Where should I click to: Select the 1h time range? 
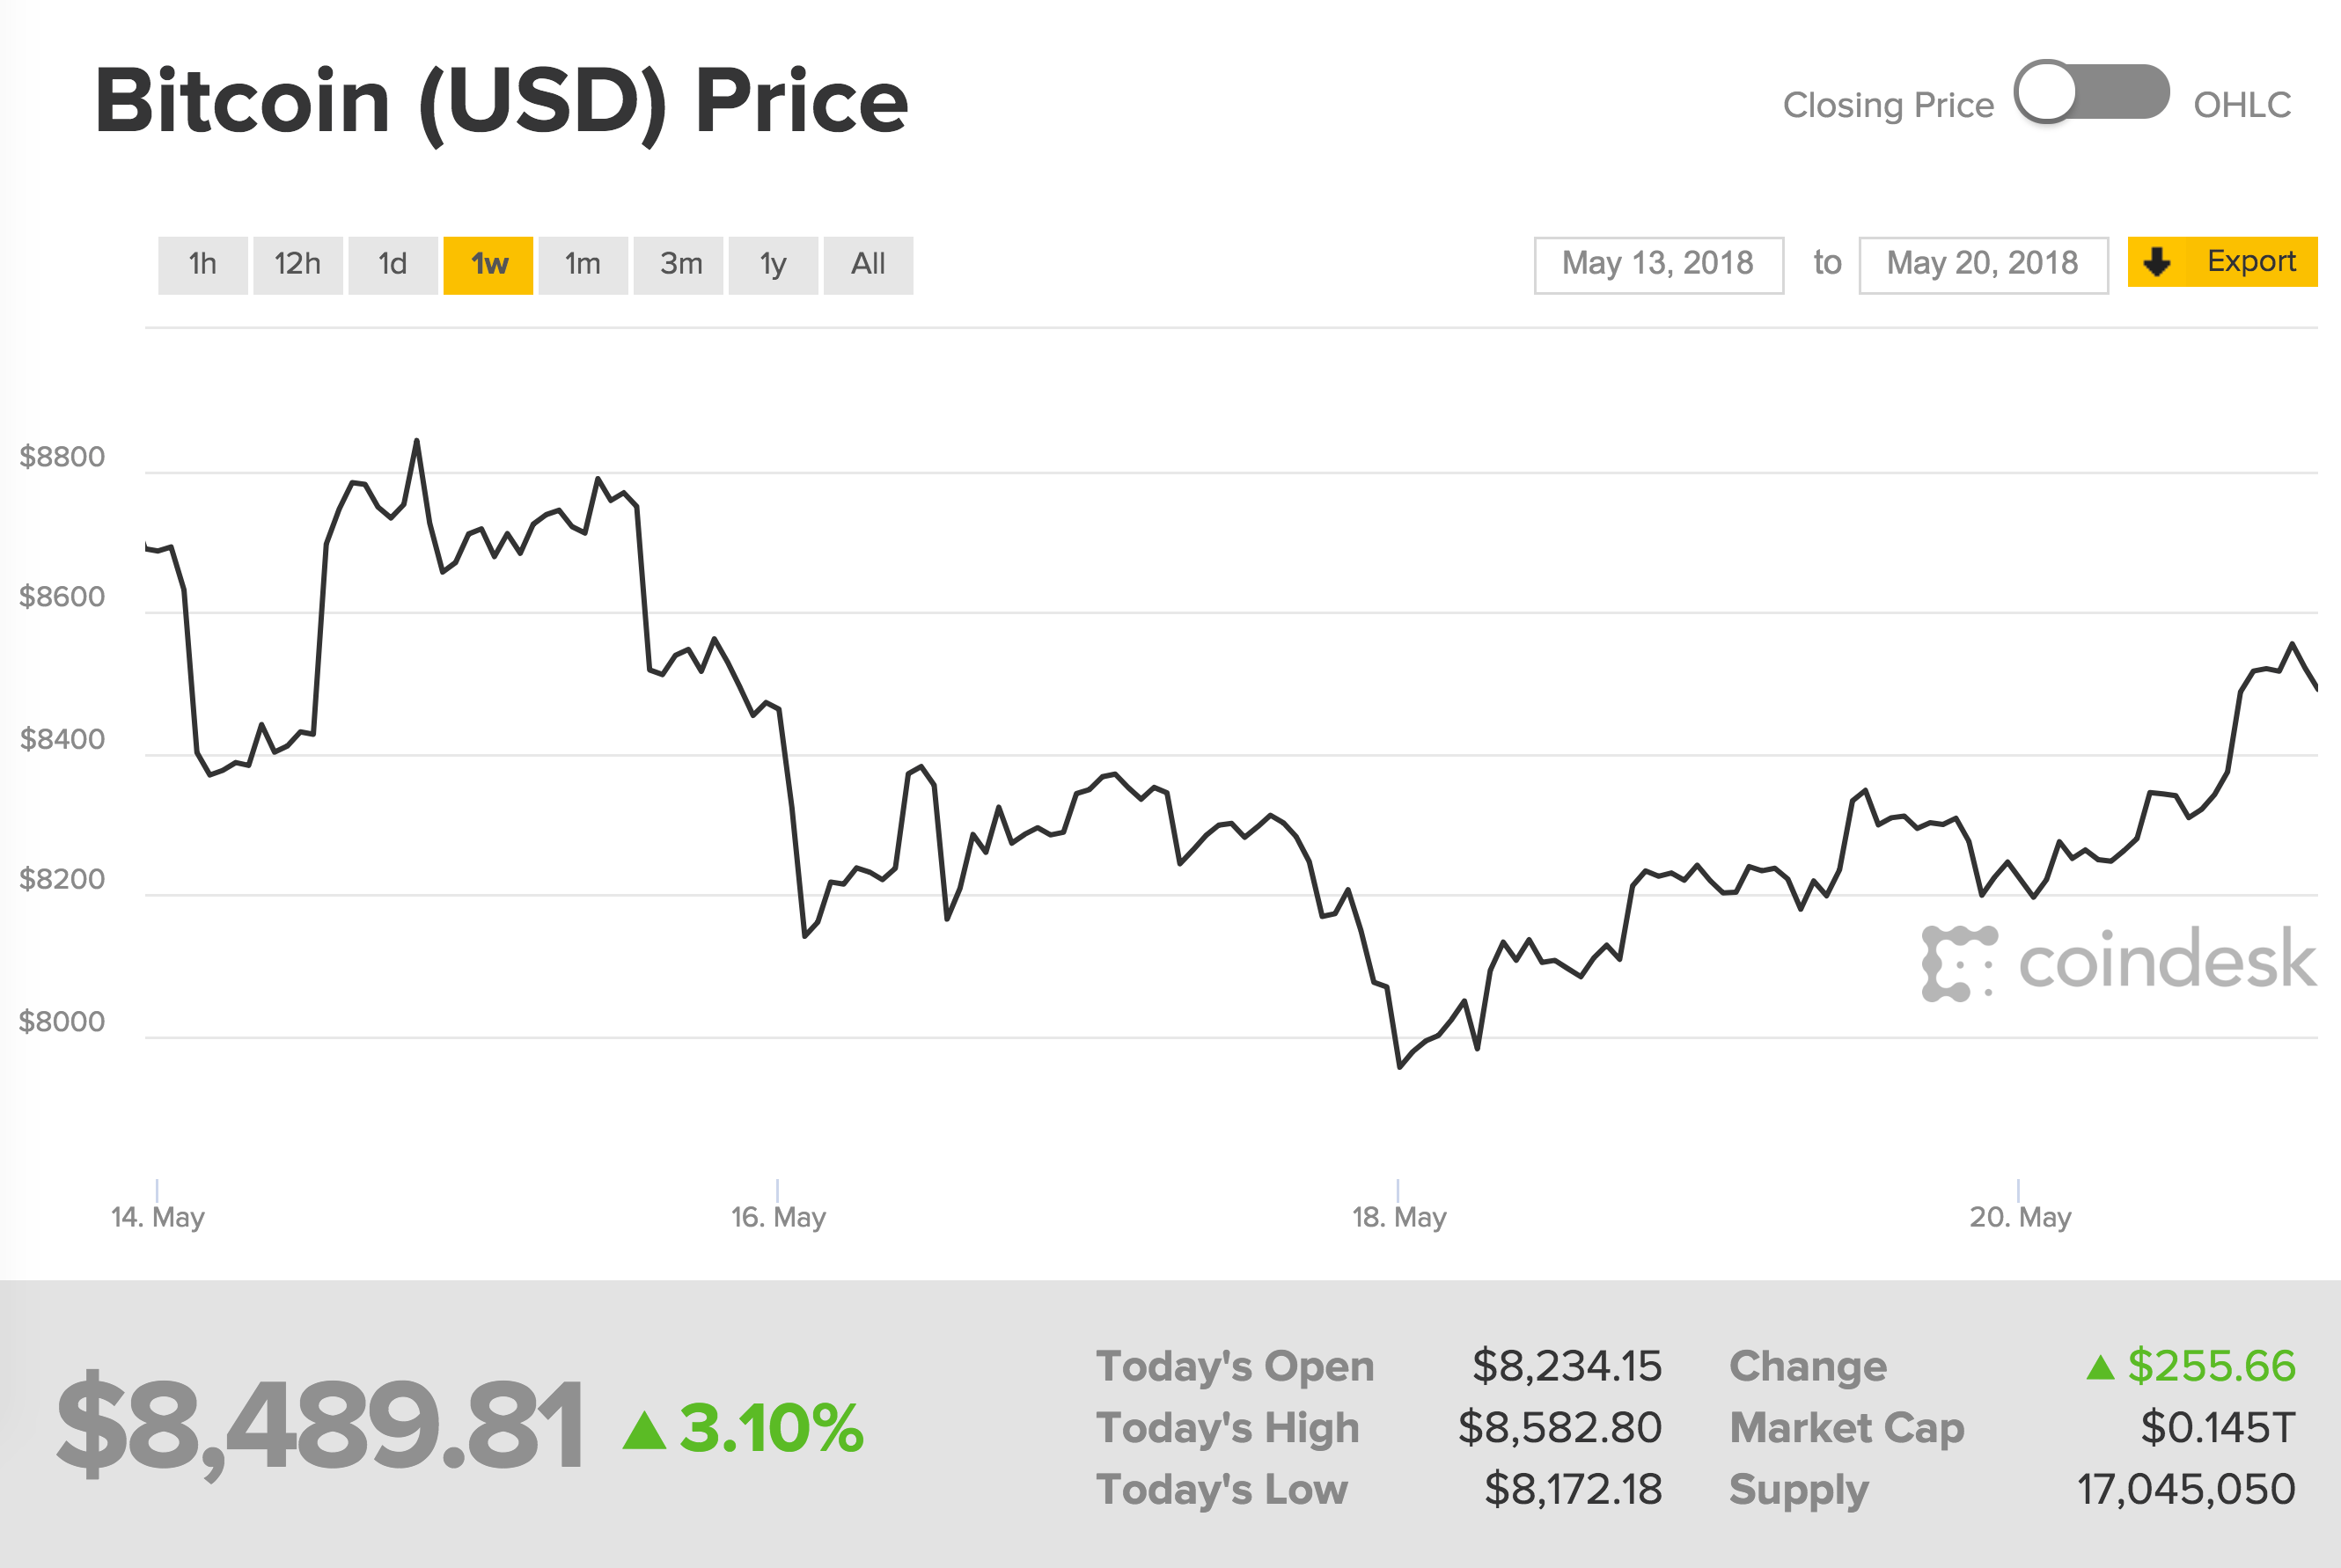point(203,263)
